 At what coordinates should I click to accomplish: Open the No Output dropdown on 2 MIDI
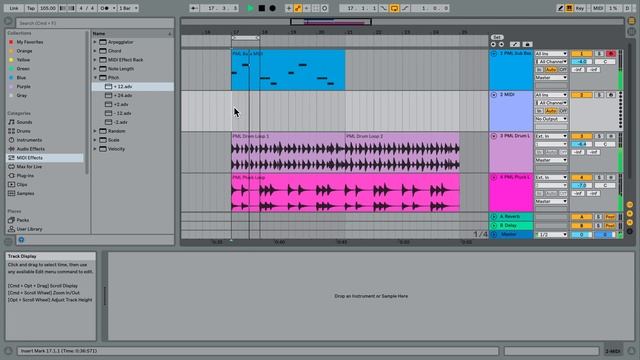551,119
